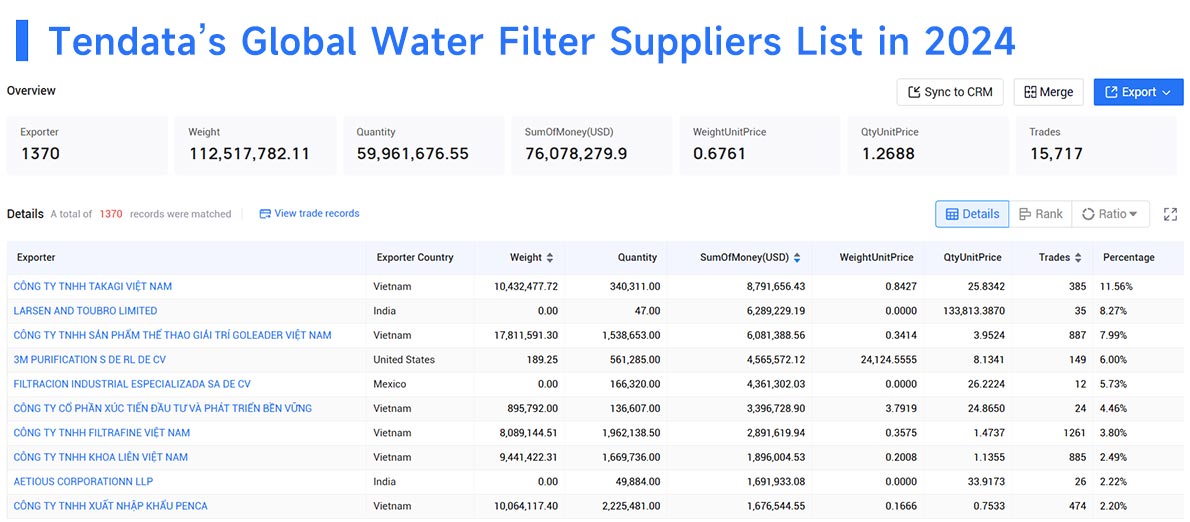Click the red 1370 records count
1190x522 pixels.
[x=111, y=214]
